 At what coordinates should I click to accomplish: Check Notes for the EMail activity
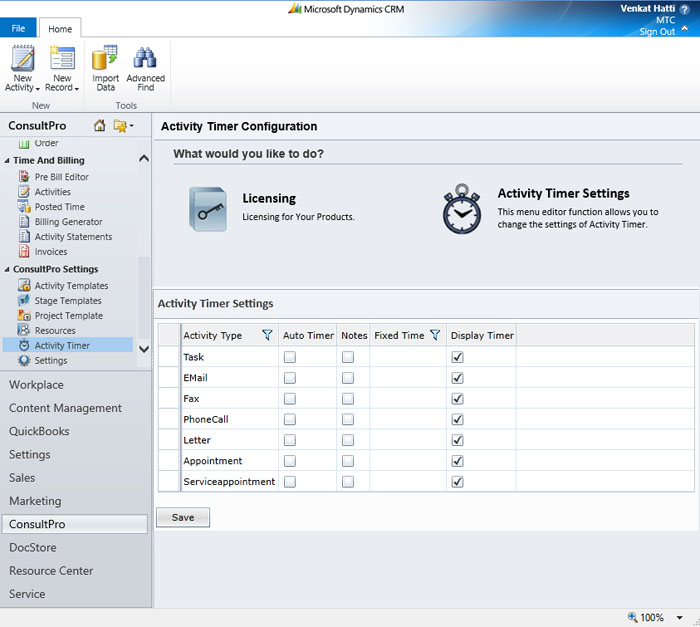tap(348, 378)
